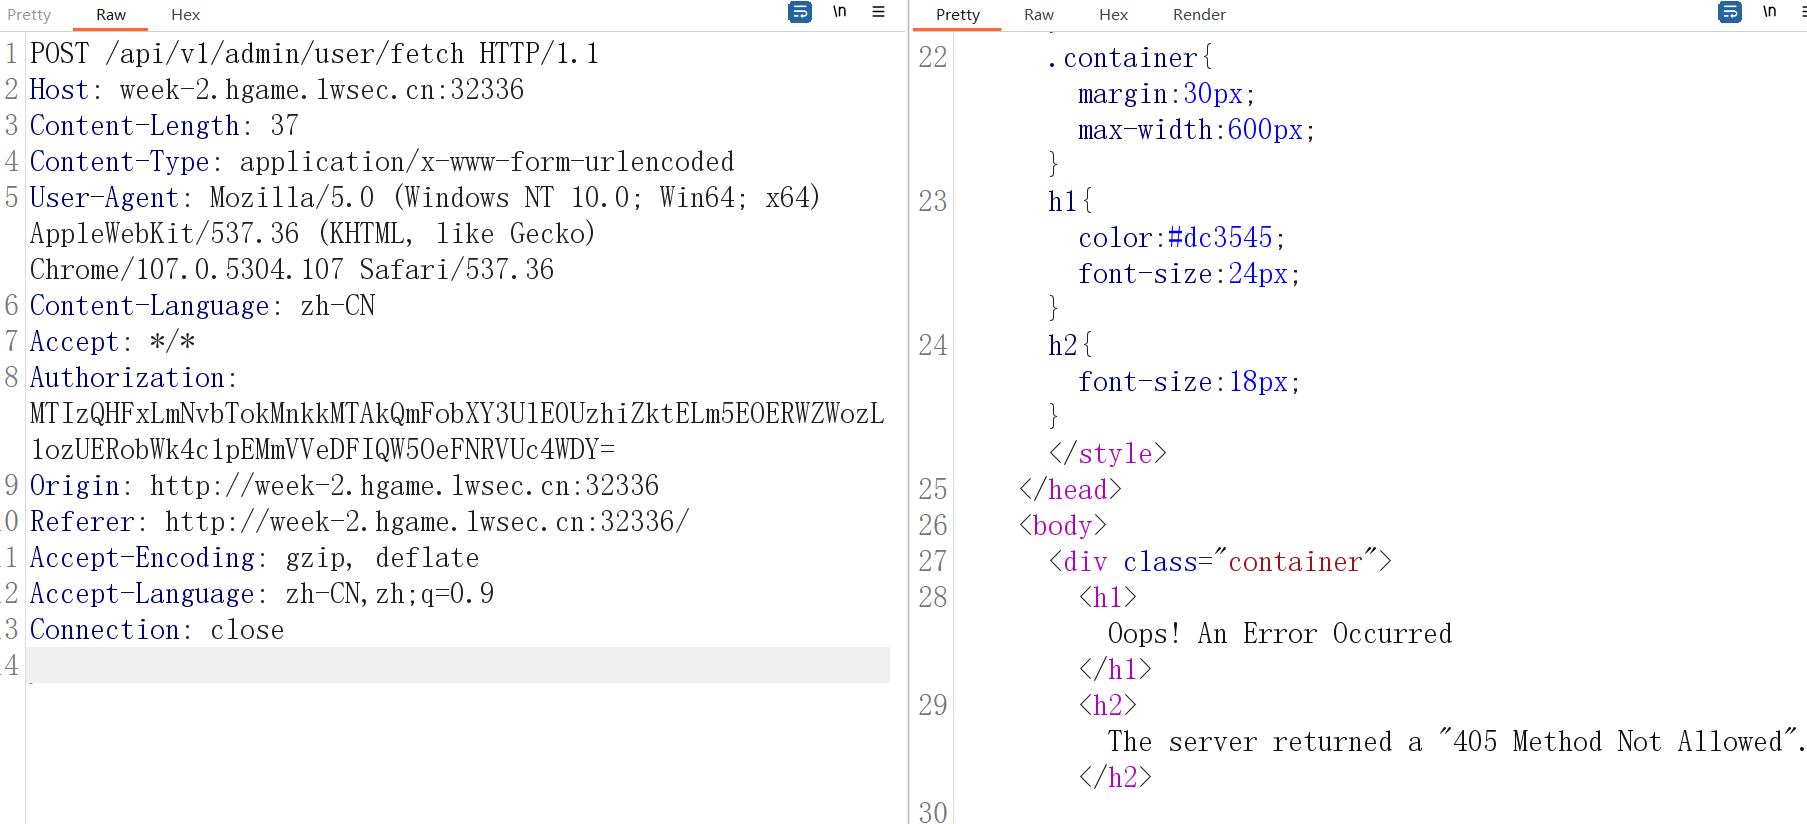This screenshot has height=824, width=1807.
Task: Click the Content-Language: zh-CN header
Action: 202,305
